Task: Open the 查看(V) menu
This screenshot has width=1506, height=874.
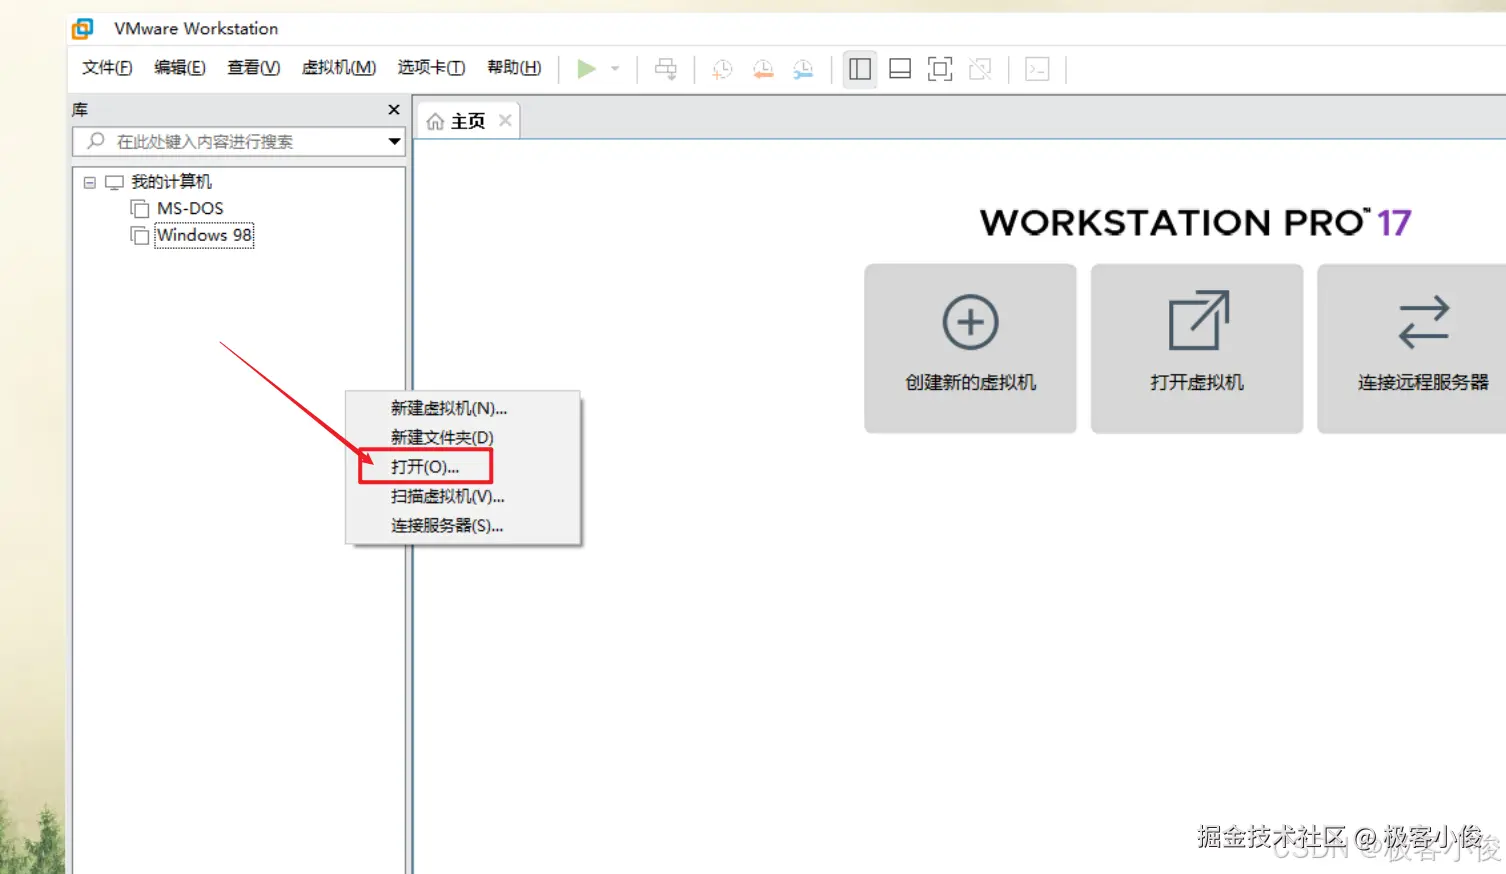Action: tap(254, 67)
